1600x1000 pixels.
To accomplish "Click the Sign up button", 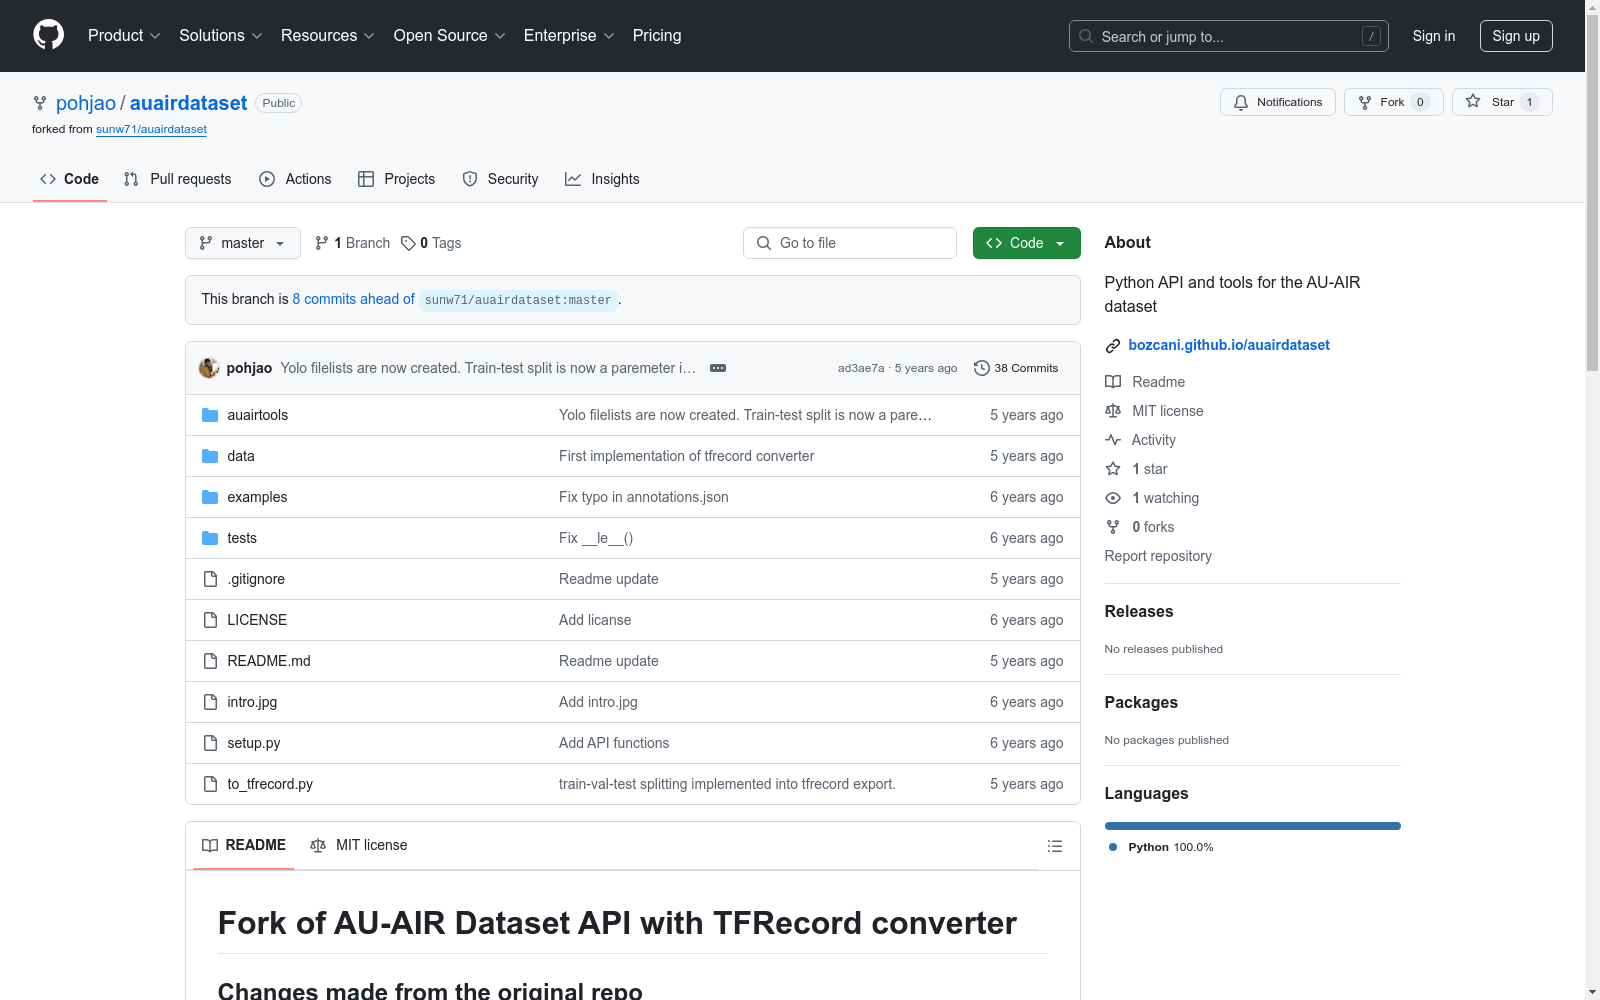I will tap(1516, 36).
